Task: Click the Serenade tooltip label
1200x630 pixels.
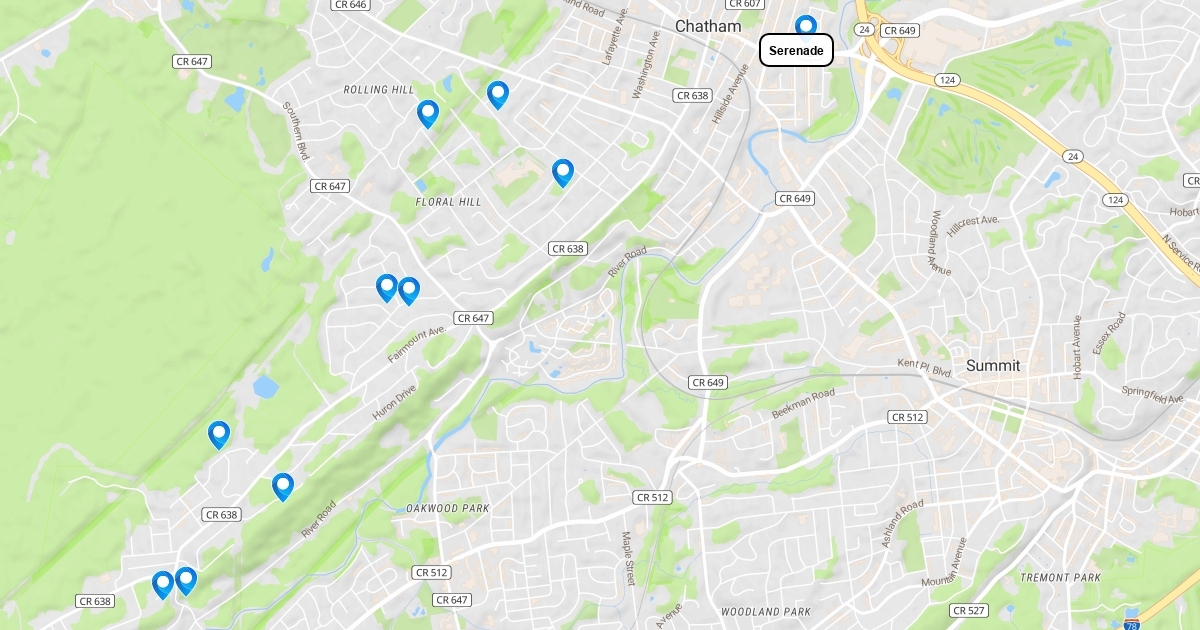Action: (797, 50)
